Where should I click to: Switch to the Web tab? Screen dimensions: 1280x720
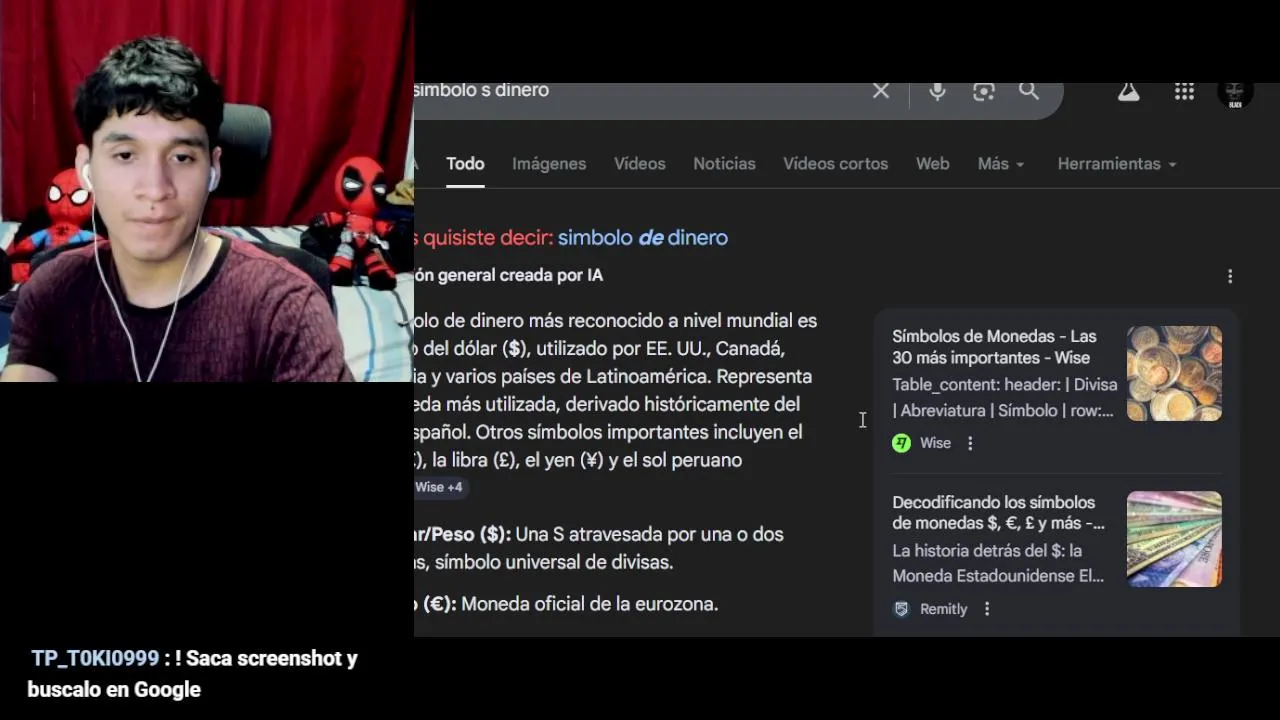click(x=933, y=164)
